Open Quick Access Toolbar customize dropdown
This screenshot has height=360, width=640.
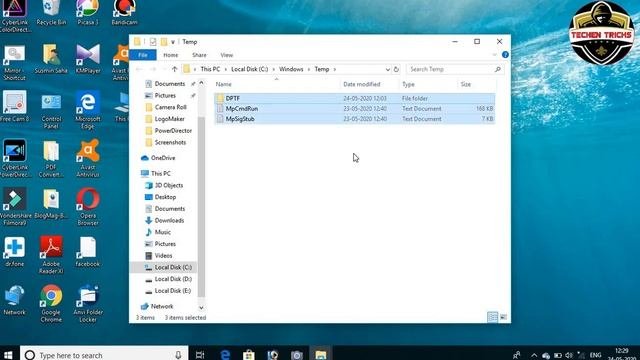[x=173, y=42]
